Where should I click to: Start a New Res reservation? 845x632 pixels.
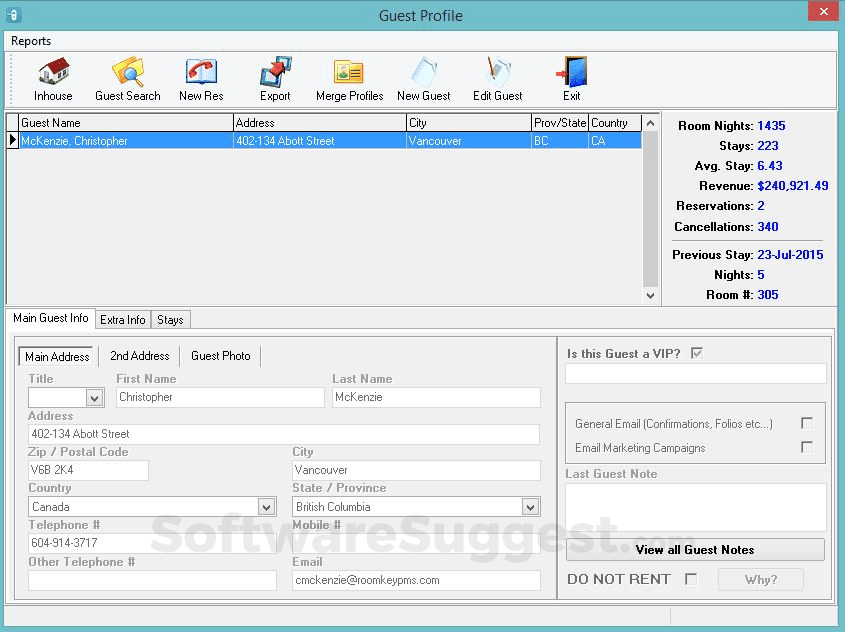[201, 78]
